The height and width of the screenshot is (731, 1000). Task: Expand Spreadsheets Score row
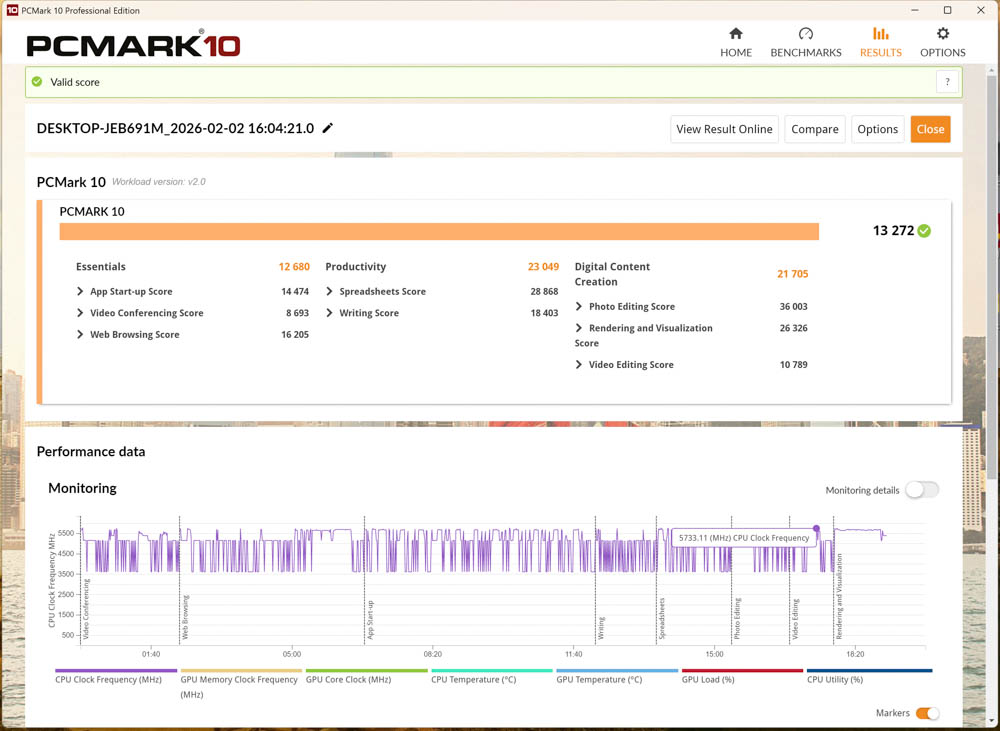(x=330, y=292)
